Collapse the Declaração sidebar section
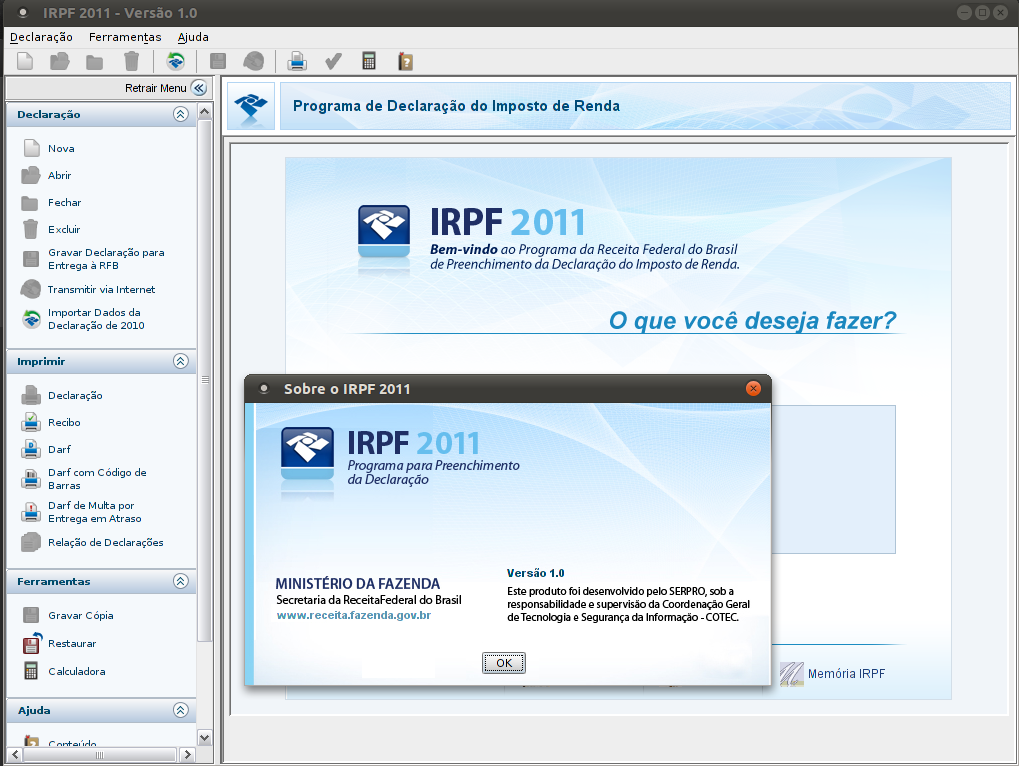The height and width of the screenshot is (766, 1019). point(181,114)
